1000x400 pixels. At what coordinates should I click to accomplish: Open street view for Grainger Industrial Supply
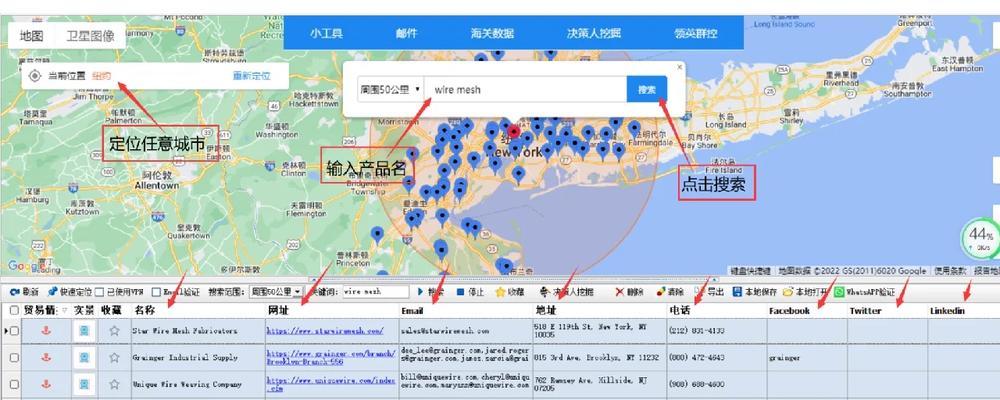coord(84,357)
